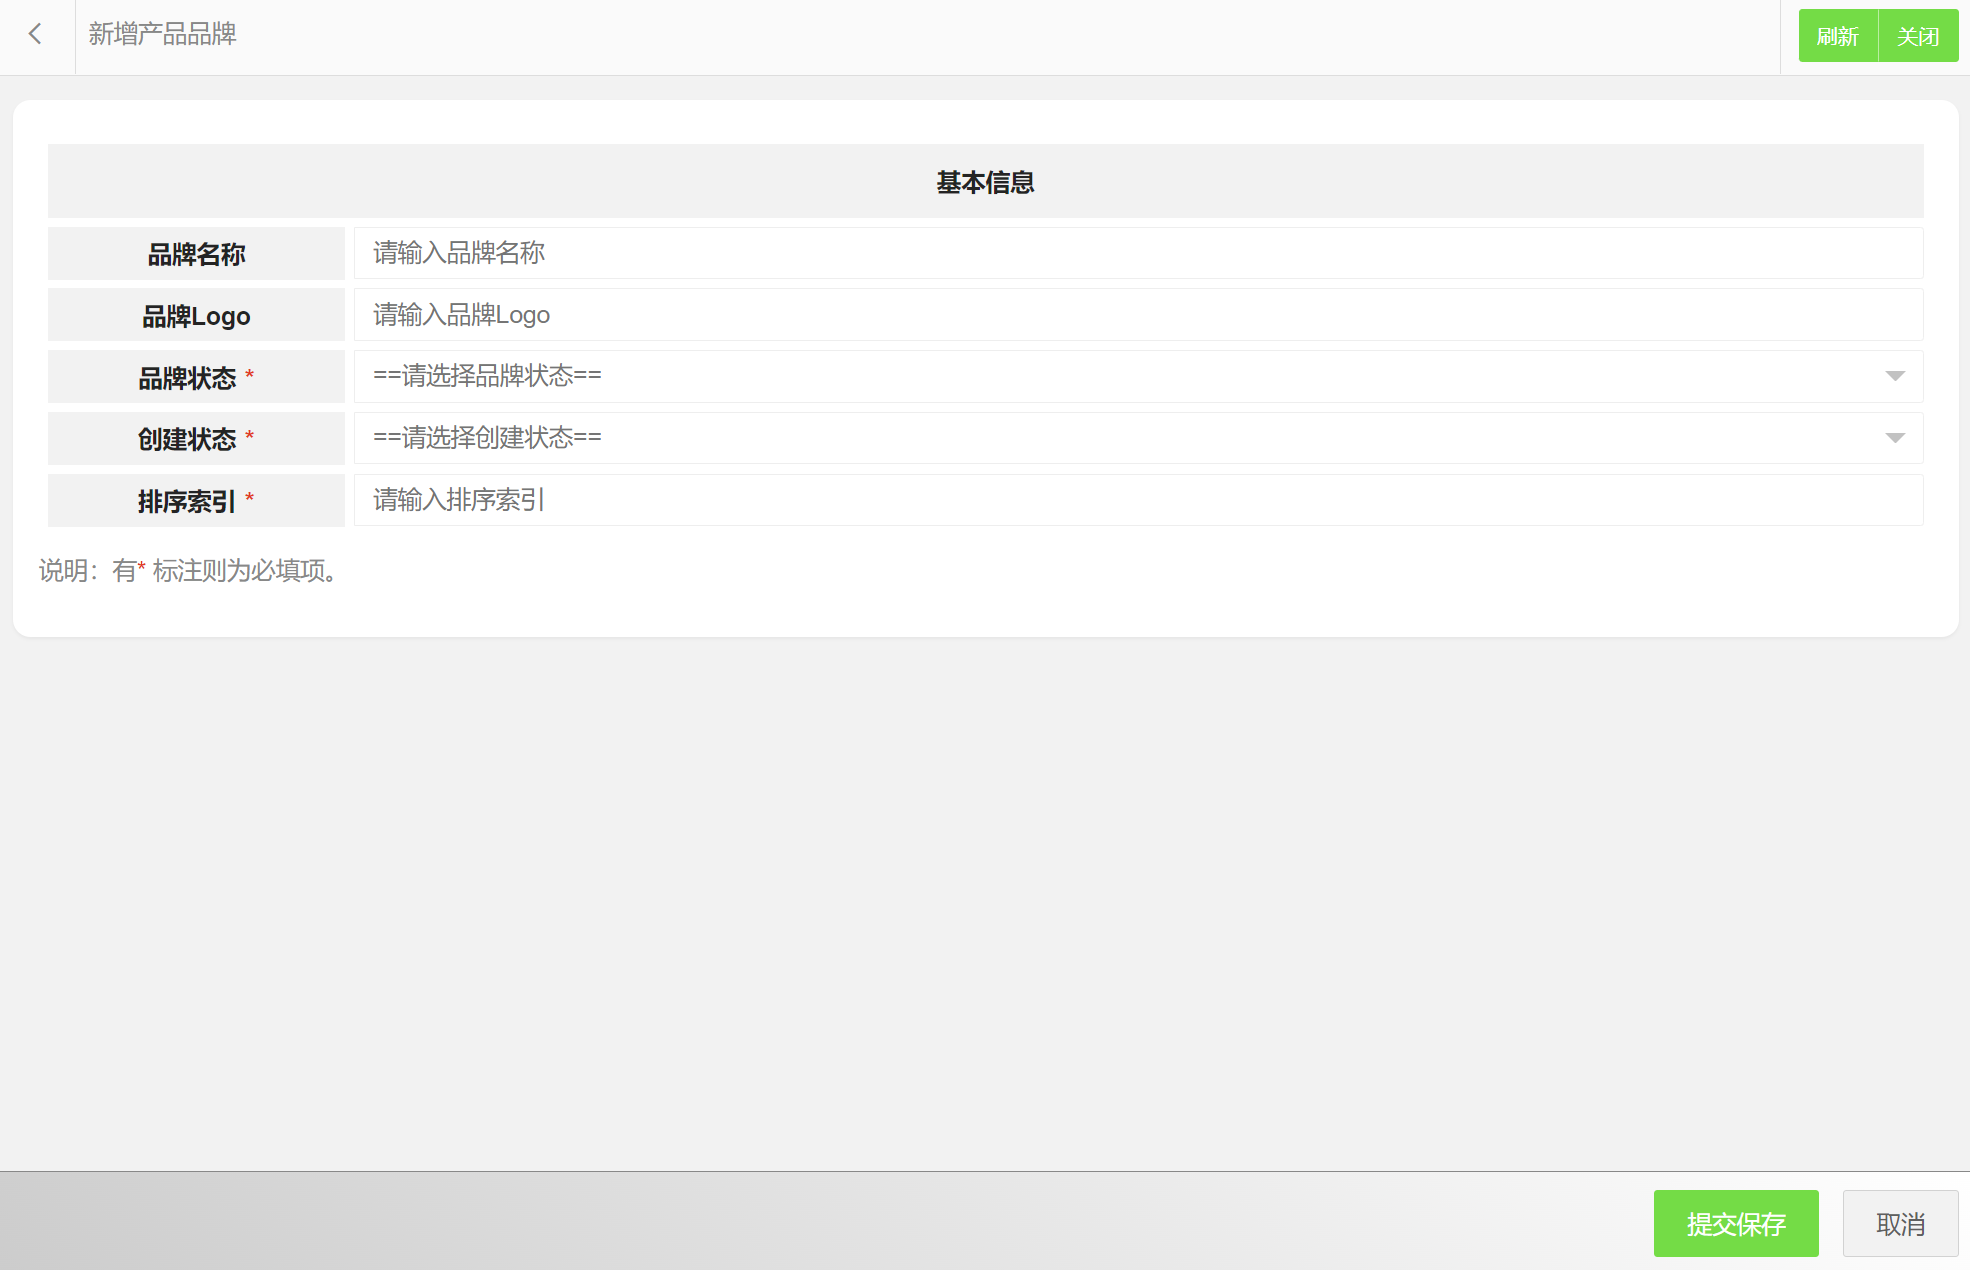Click the 品牌状态 dropdown arrow

point(1894,377)
